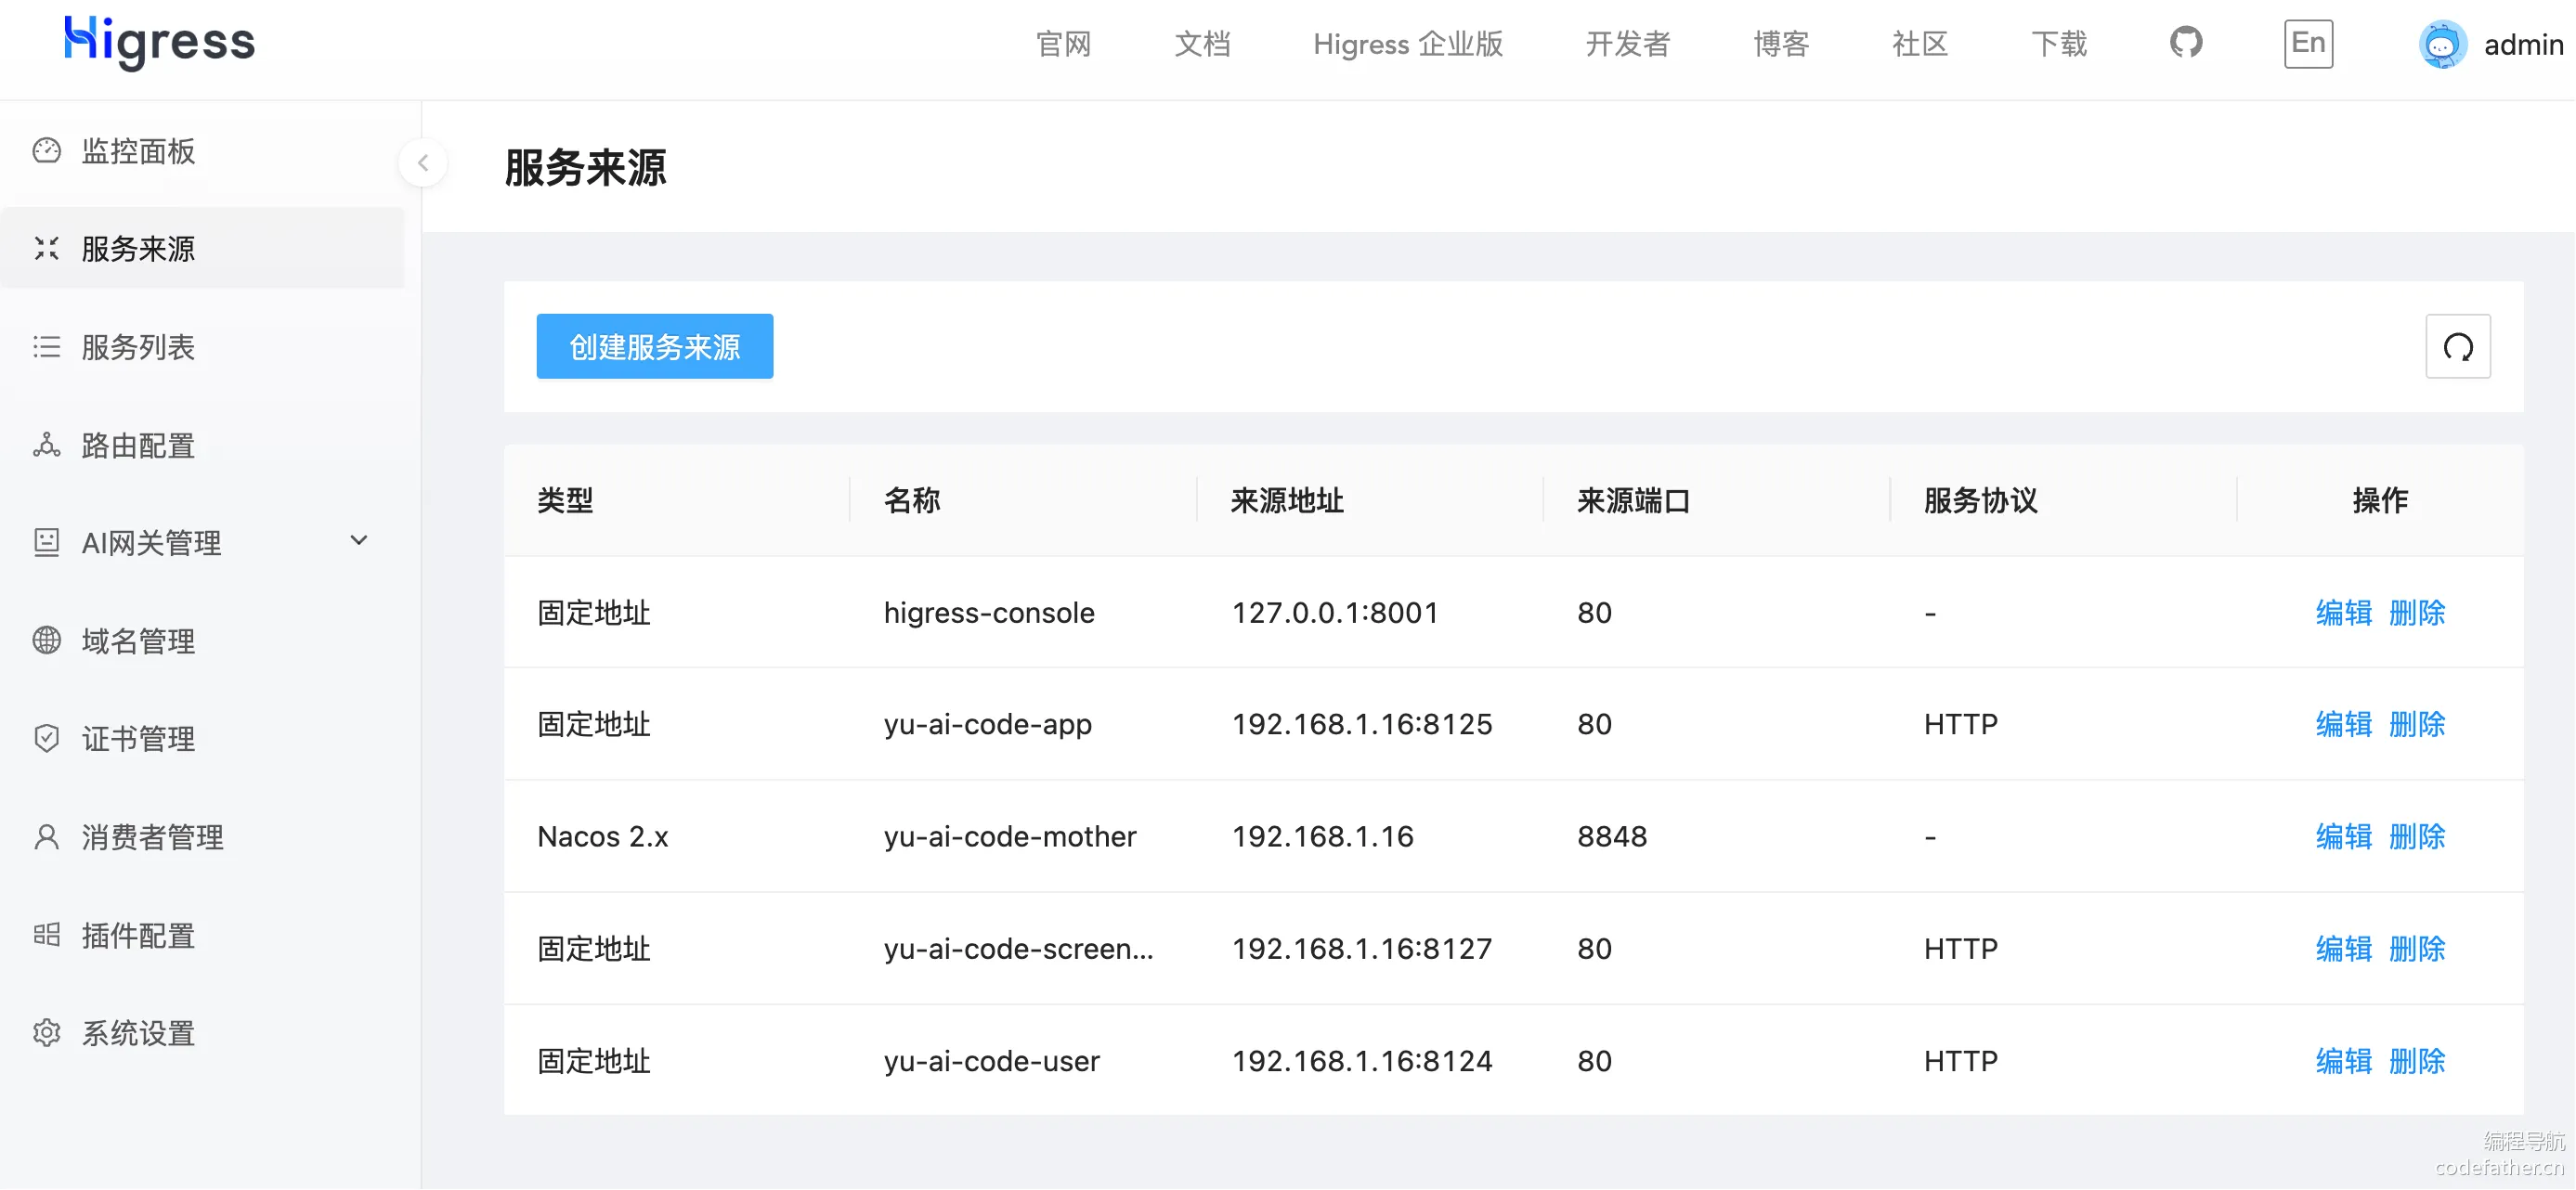Open the 开发者 header link
This screenshot has height=1190, width=2576.
[x=1628, y=44]
